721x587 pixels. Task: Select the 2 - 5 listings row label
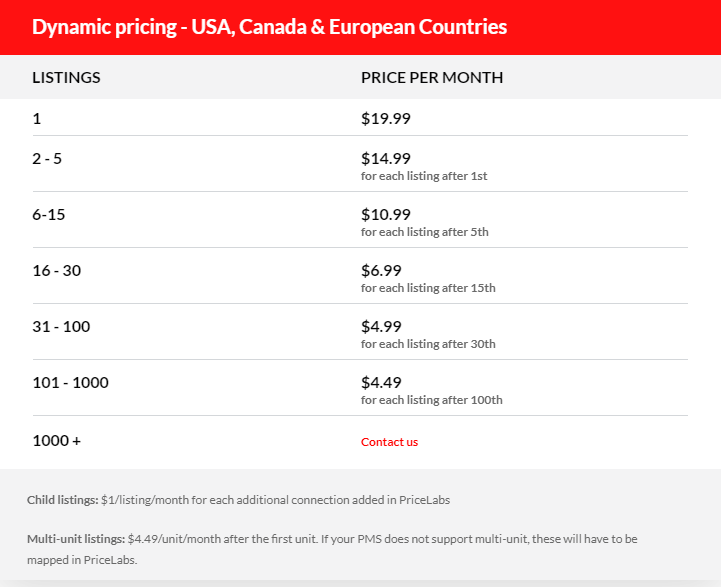[x=47, y=159]
